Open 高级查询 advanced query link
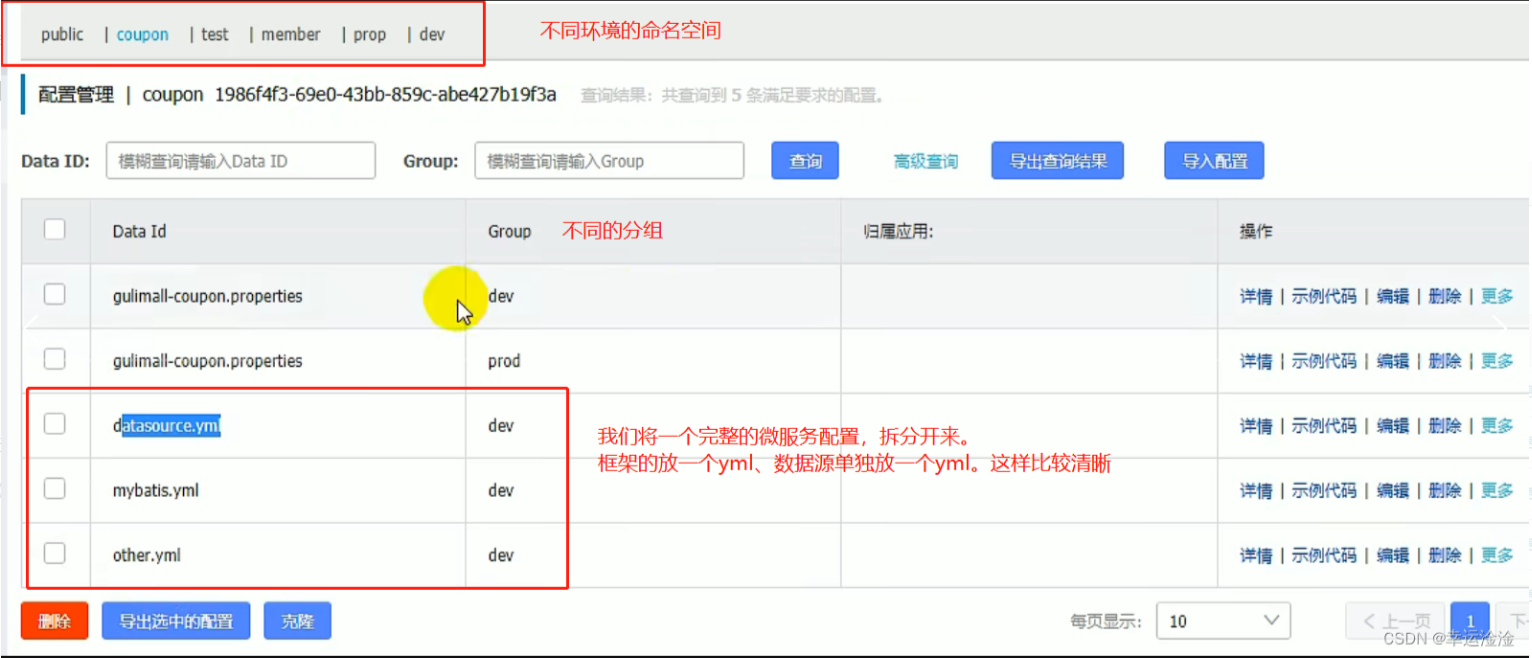1532x658 pixels. 925,161
